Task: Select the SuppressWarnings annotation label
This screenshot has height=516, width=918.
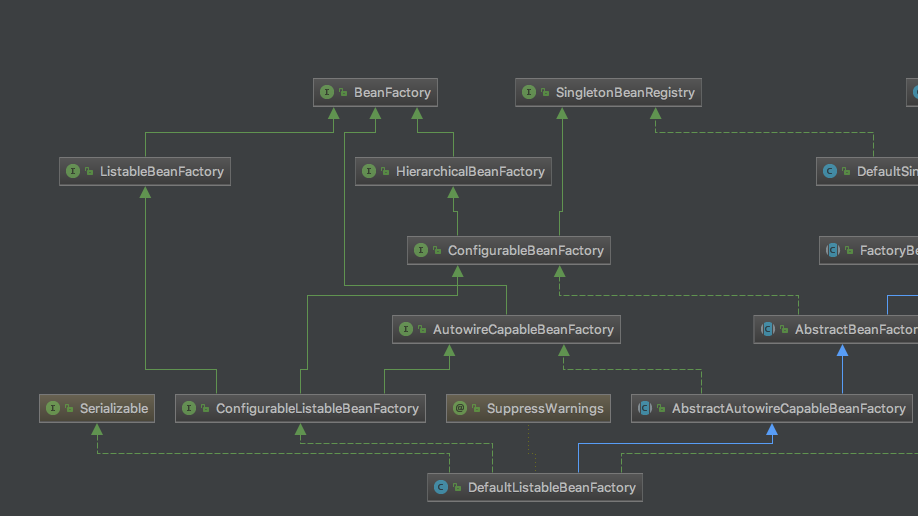Action: pyautogui.click(x=545, y=408)
